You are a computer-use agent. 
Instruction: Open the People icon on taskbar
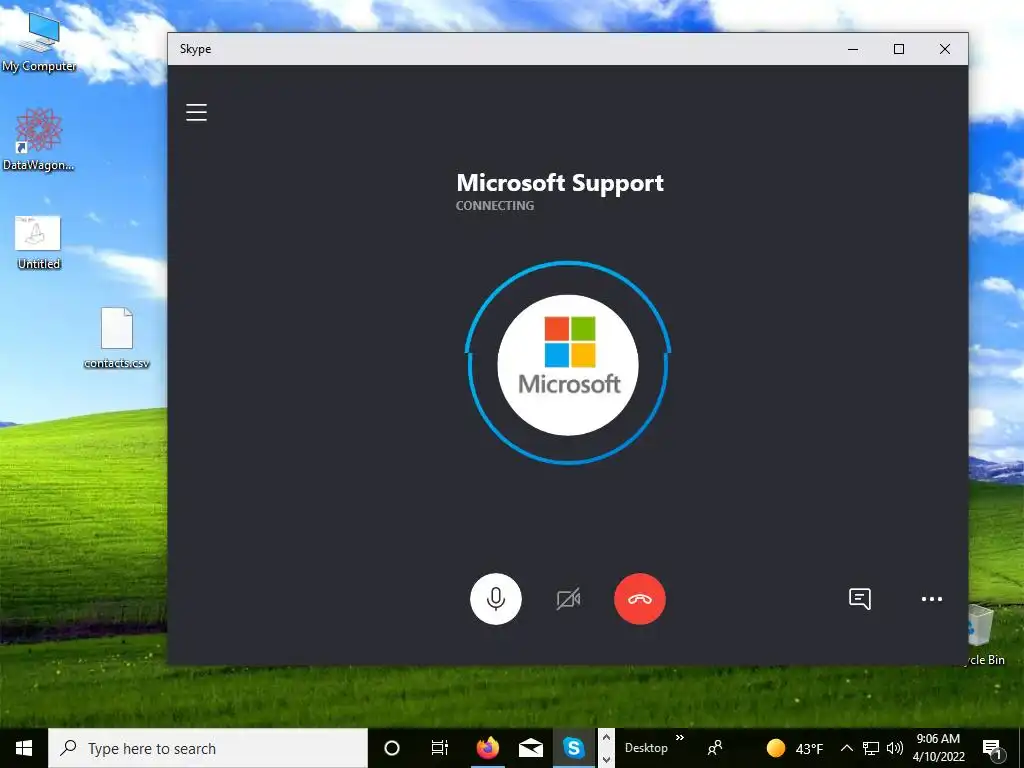(715, 748)
